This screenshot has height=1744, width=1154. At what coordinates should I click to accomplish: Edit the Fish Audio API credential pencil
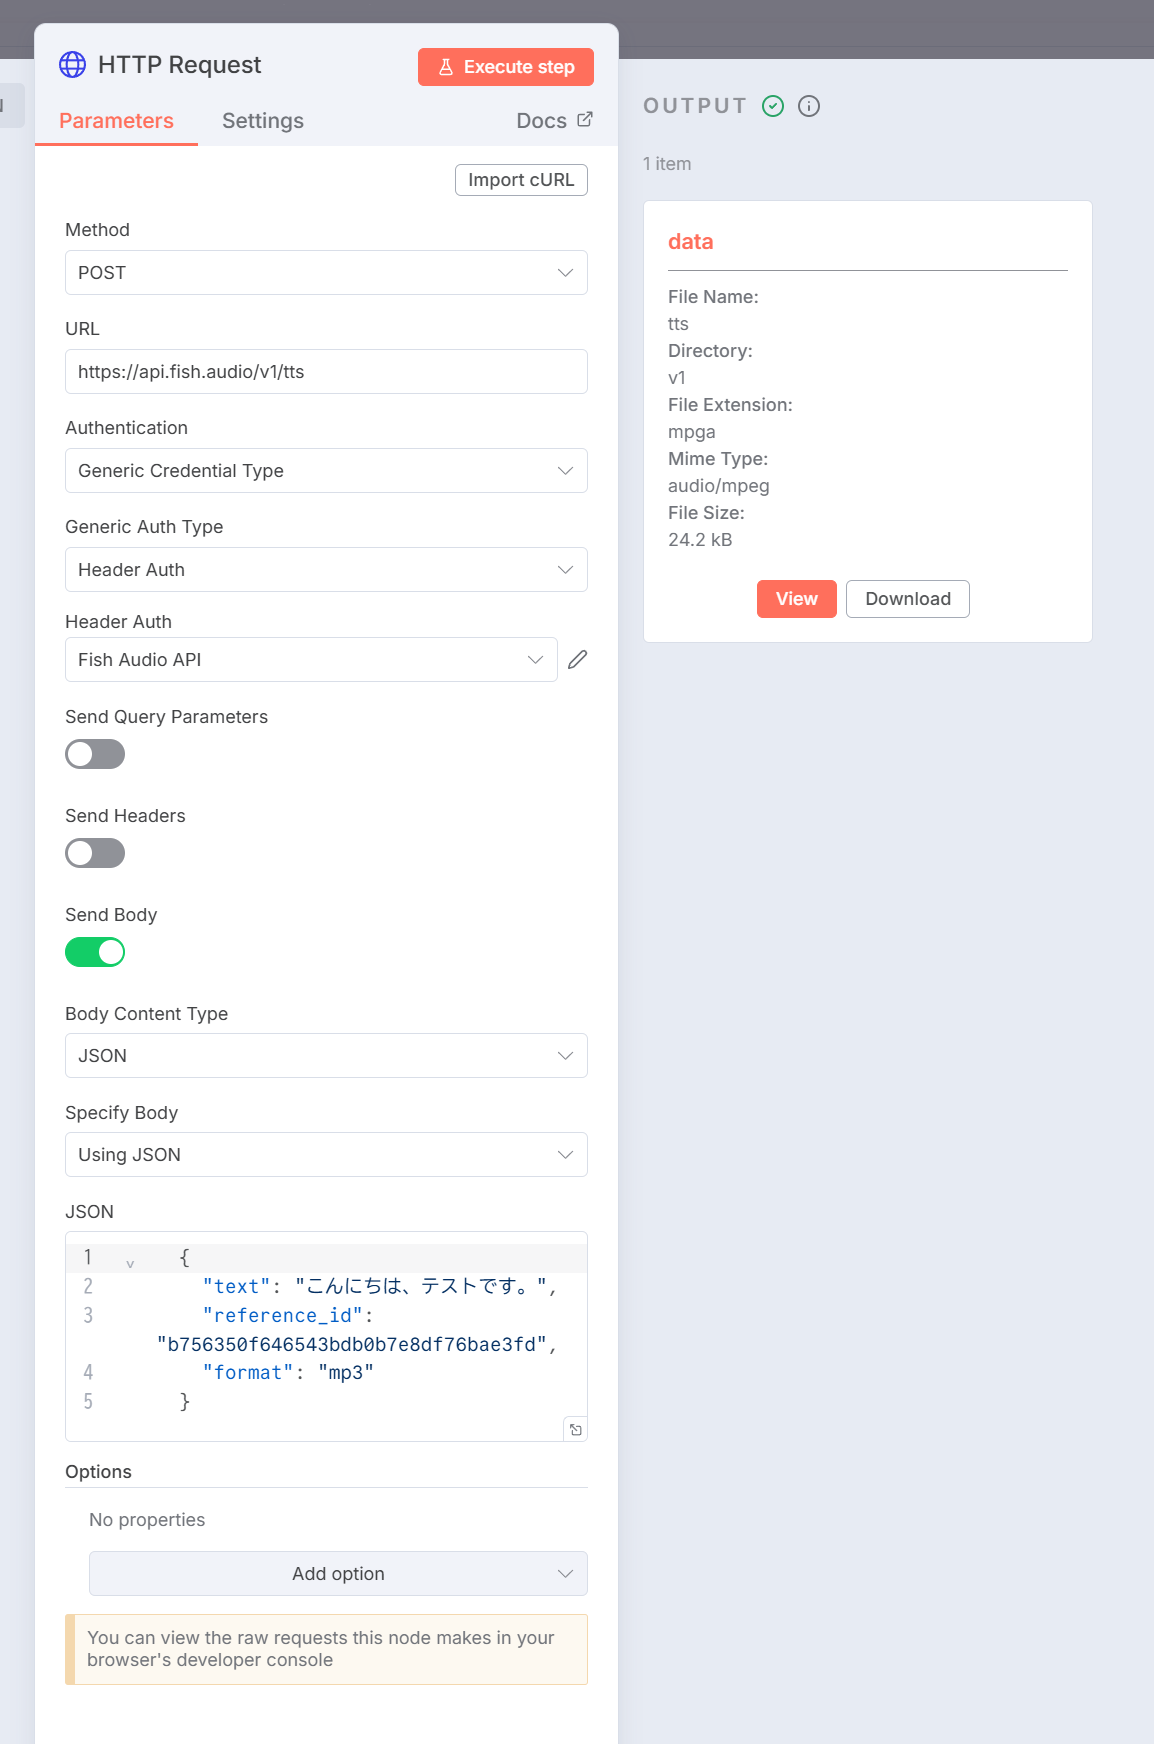coord(577,660)
